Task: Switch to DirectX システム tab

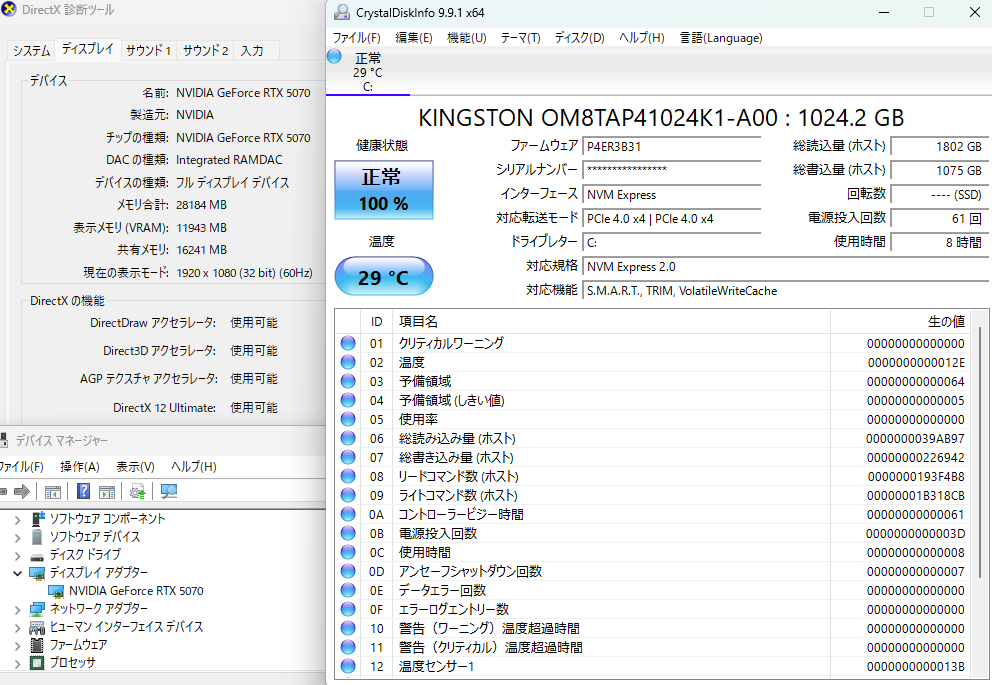Action: click(32, 51)
